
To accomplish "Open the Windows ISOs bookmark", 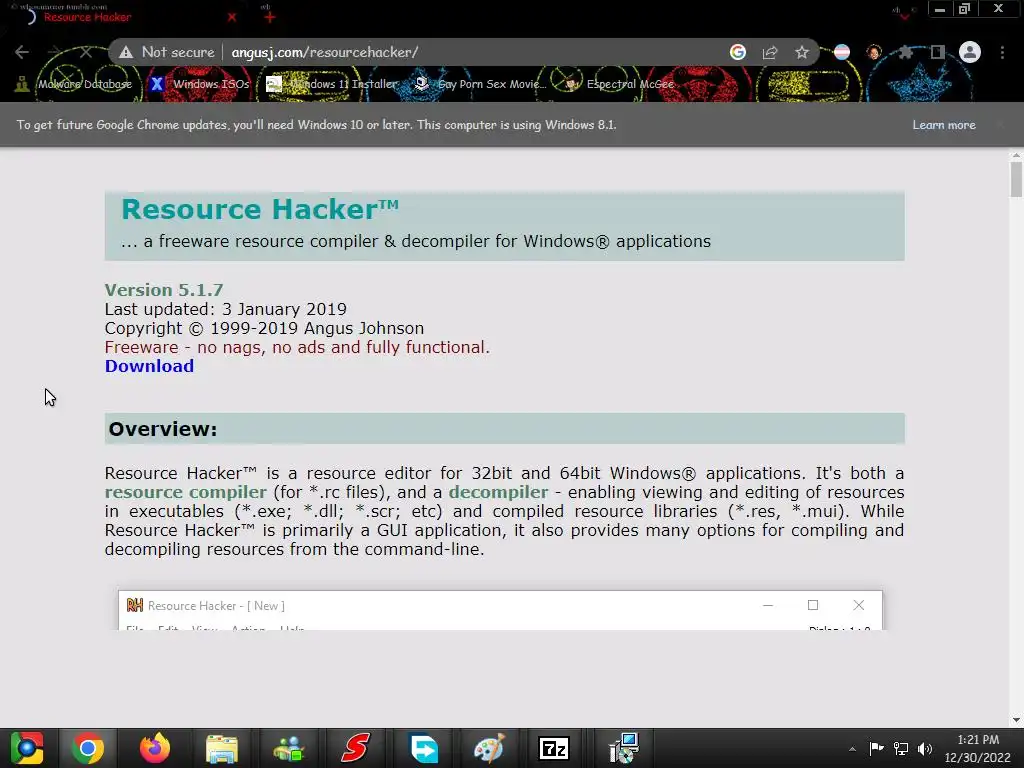I will tap(200, 84).
